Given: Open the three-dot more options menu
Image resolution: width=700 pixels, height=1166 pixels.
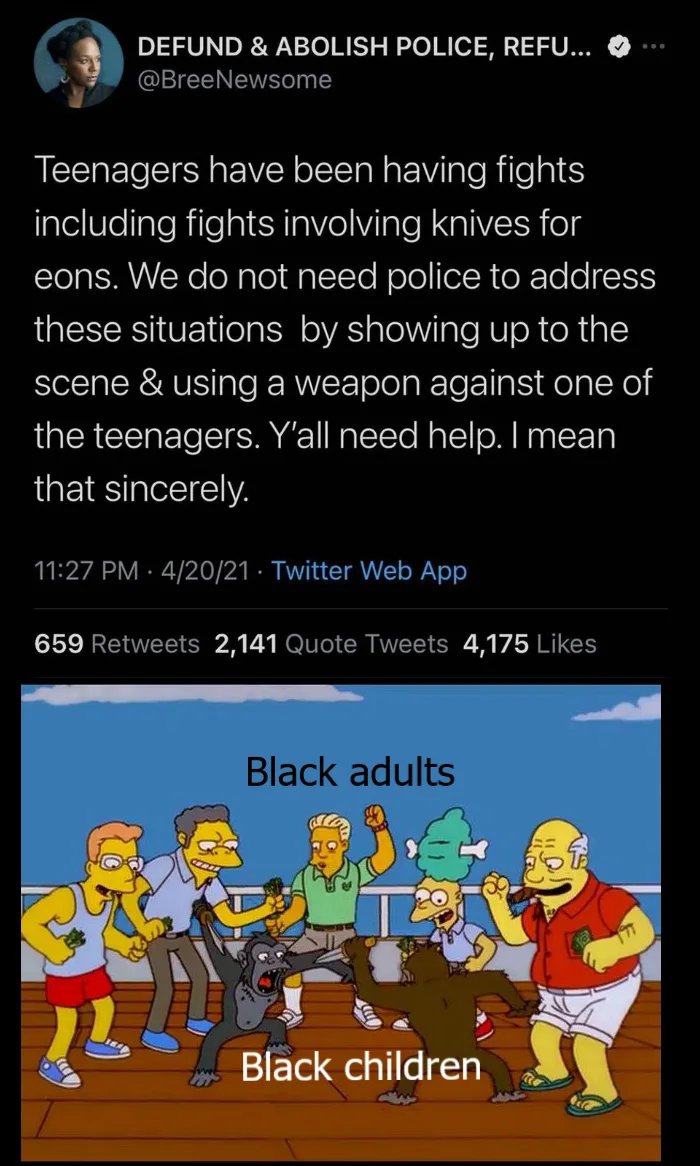Looking at the screenshot, I should click(651, 46).
